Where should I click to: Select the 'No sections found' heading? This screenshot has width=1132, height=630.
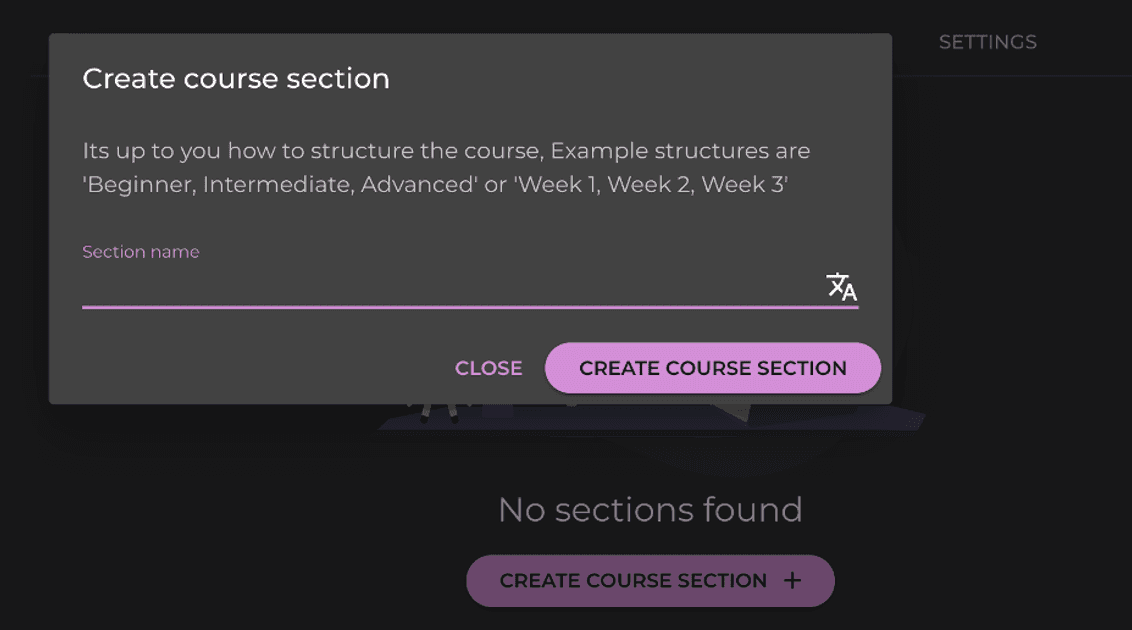650,509
